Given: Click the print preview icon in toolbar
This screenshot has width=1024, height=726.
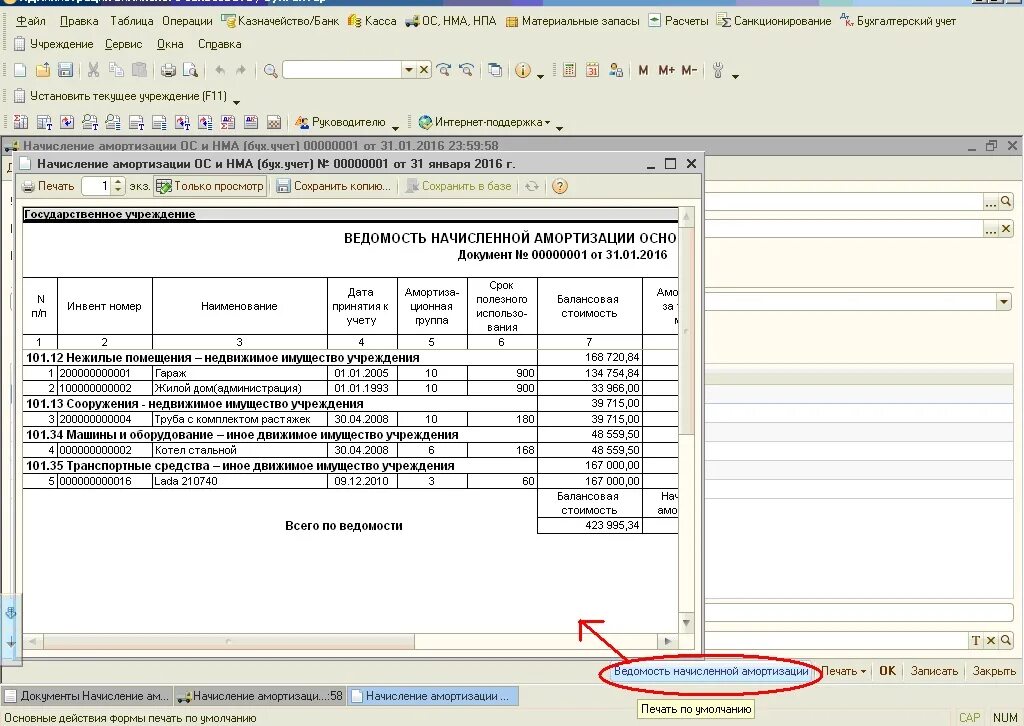Looking at the screenshot, I should (190, 70).
